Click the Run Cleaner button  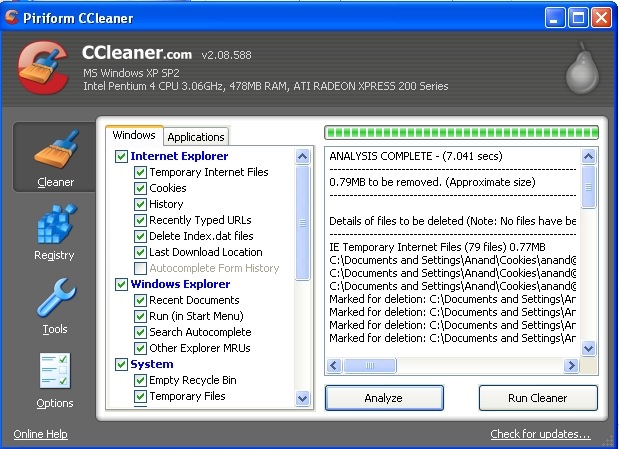(x=538, y=398)
